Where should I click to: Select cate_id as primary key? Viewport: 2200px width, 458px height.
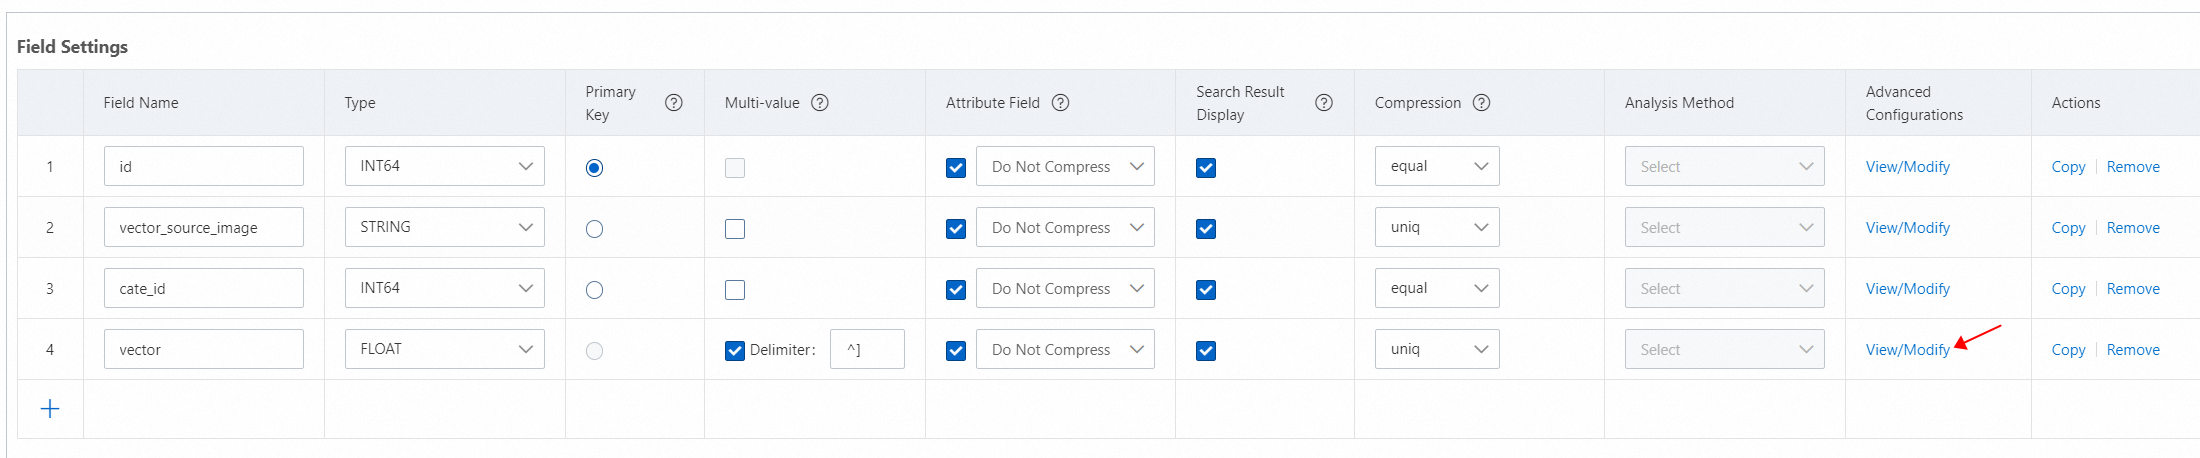pos(595,290)
